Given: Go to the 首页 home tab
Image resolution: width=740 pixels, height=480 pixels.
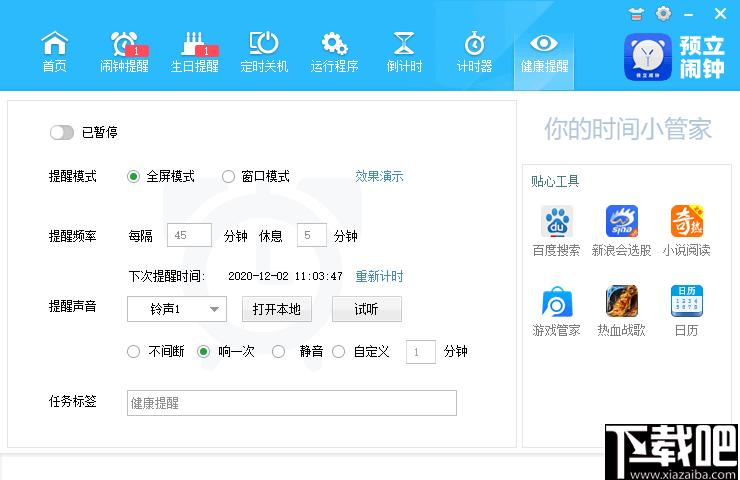Looking at the screenshot, I should 55,52.
